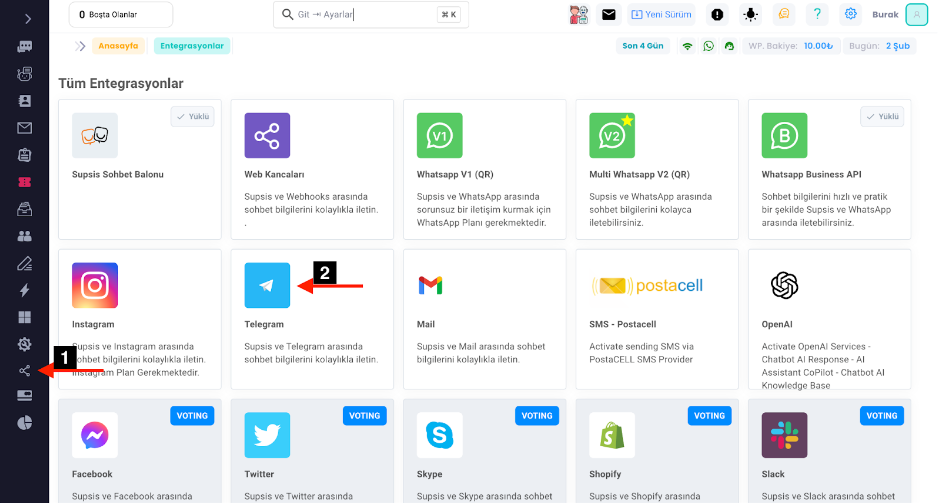The image size is (938, 503).
Task: Open the four-square grid sidebar icon
Action: click(25, 317)
